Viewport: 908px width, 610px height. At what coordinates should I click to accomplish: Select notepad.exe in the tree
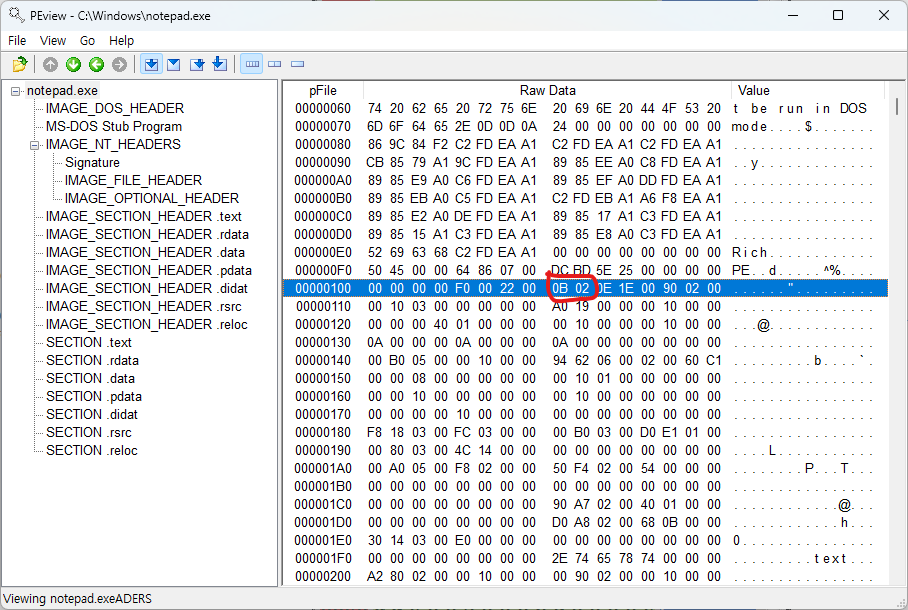[63, 90]
